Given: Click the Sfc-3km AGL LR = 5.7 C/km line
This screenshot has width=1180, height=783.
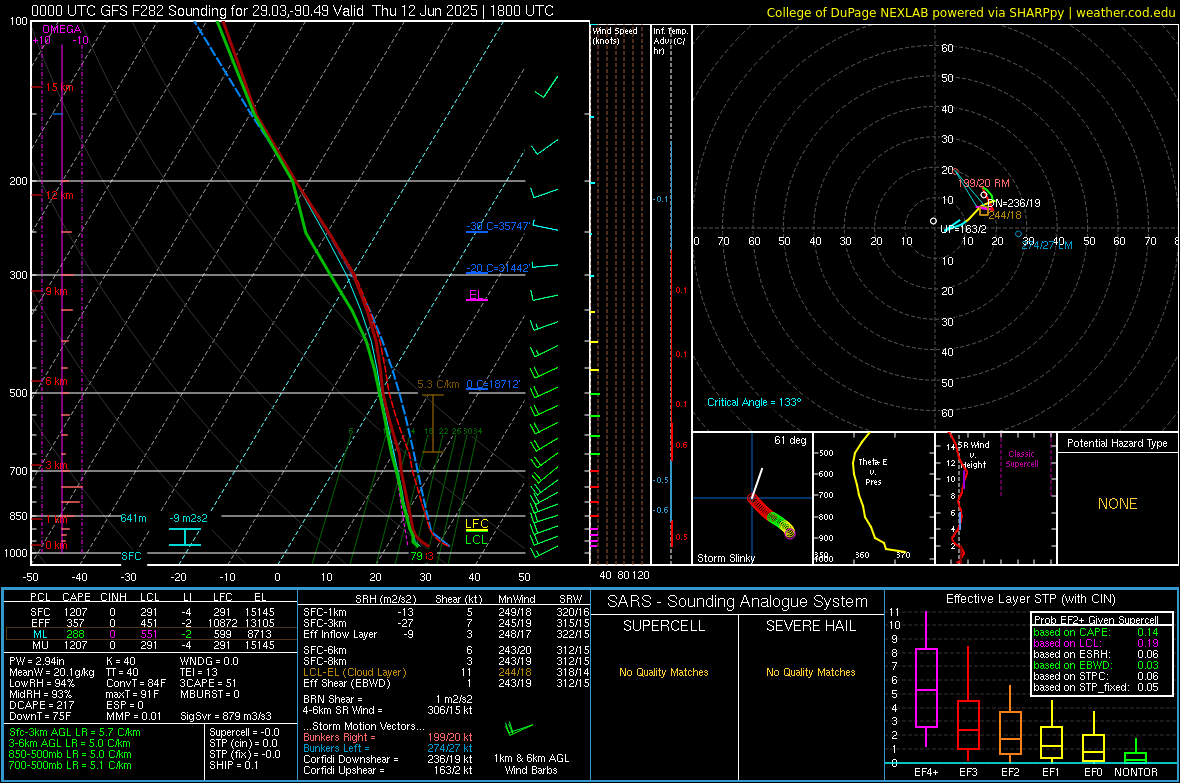Looking at the screenshot, I should tap(75, 732).
